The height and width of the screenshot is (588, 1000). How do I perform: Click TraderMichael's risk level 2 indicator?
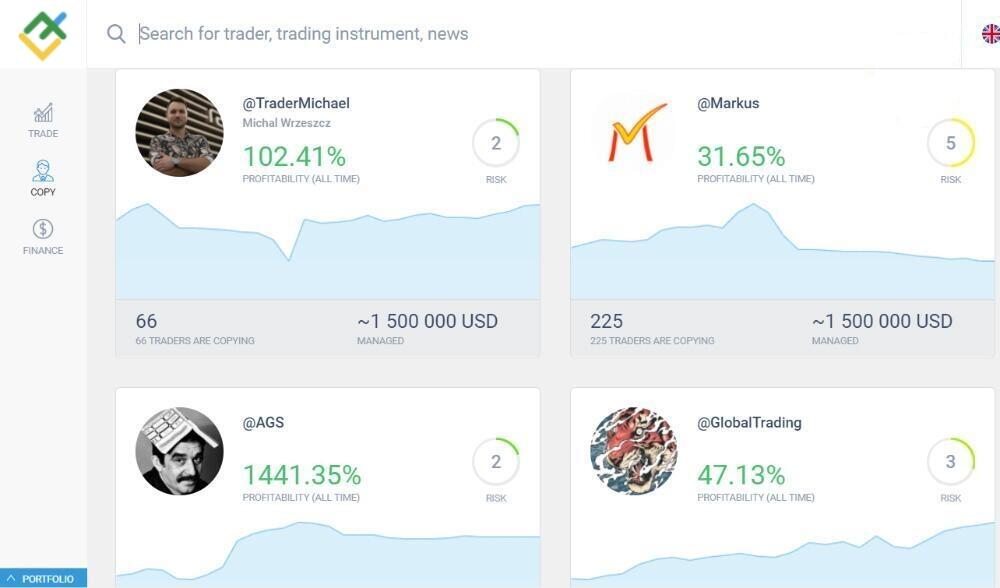[496, 144]
